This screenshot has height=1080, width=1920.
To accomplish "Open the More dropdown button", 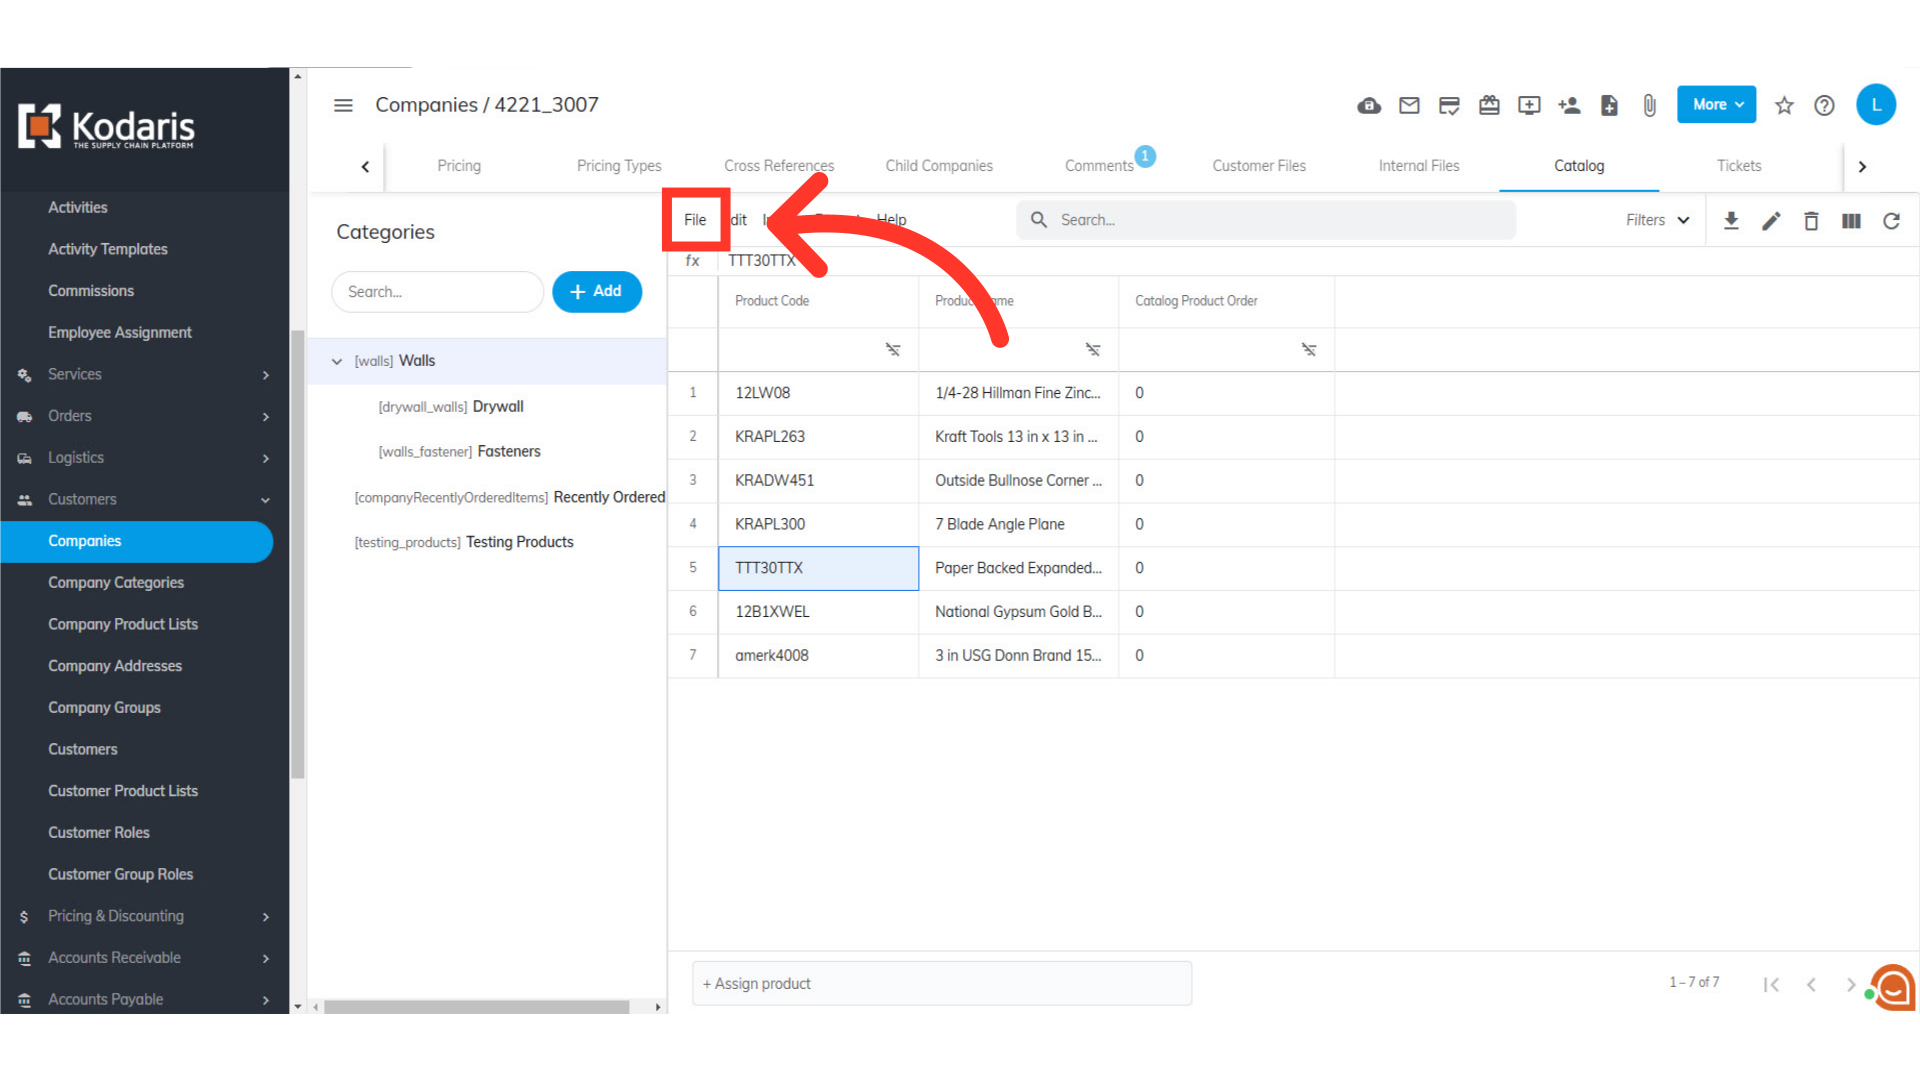I will (x=1716, y=105).
